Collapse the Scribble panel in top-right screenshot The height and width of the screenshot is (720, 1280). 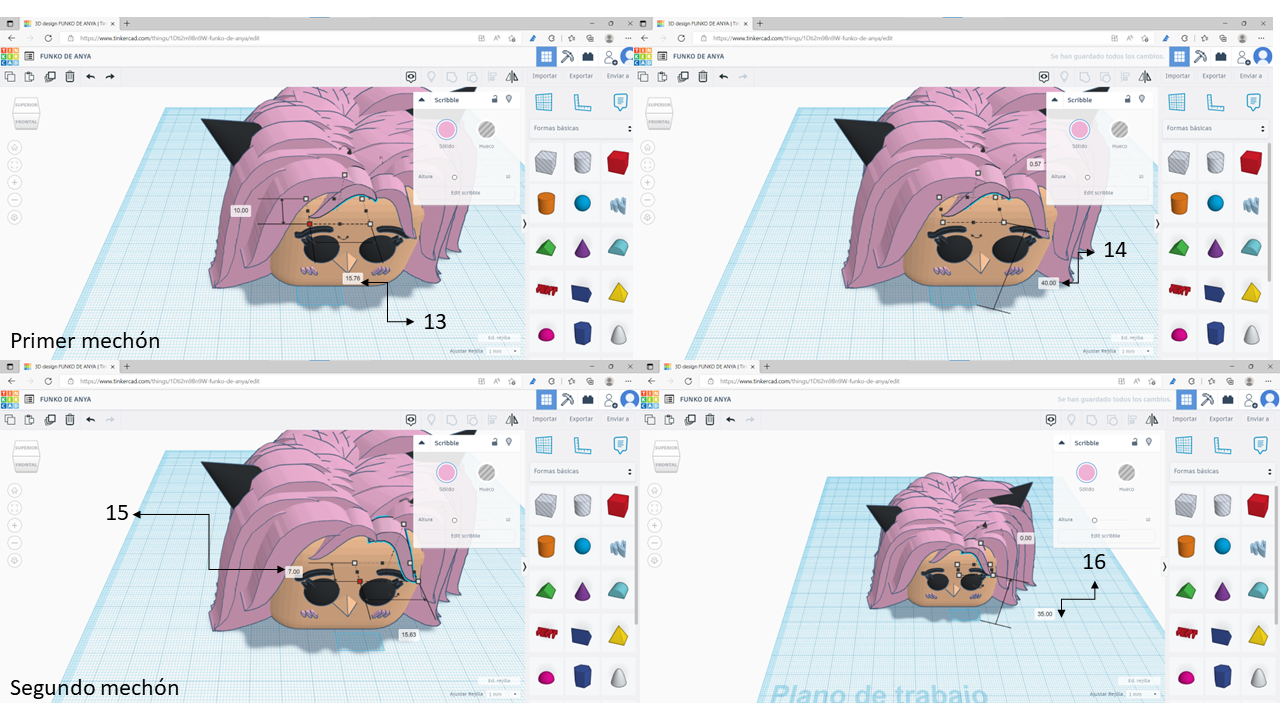pyautogui.click(x=1056, y=100)
